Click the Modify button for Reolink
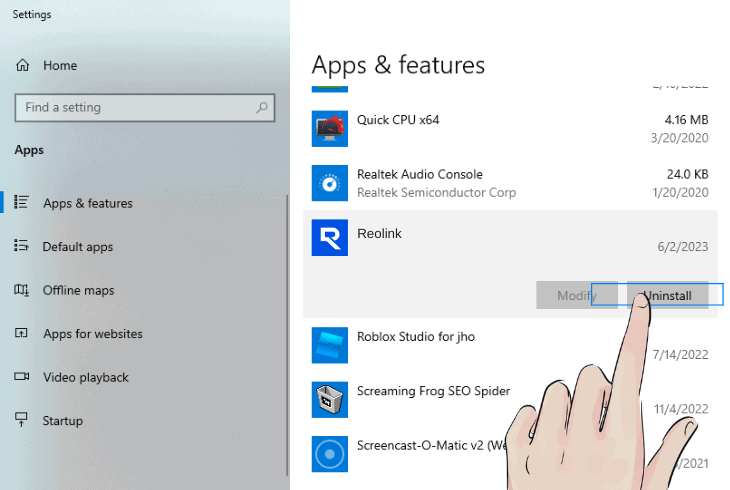730x490 pixels. coord(577,295)
